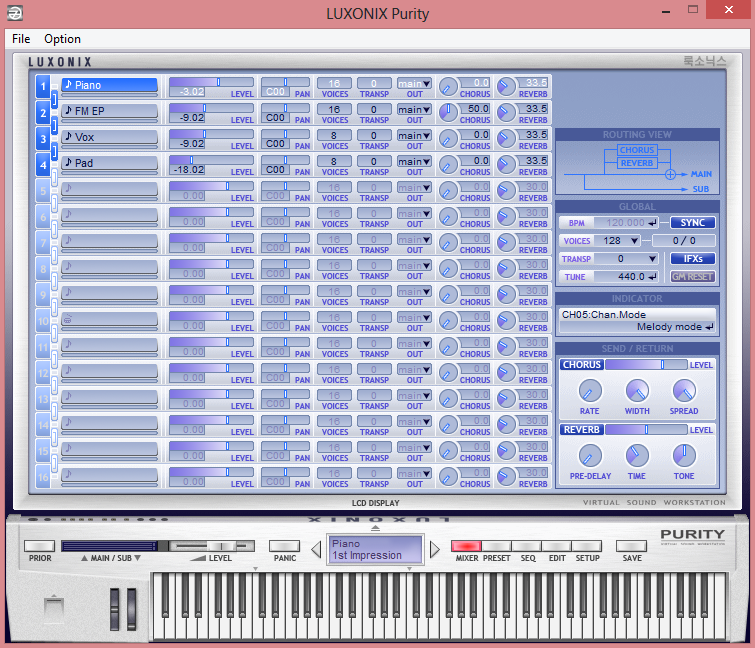Click the channel 2 FM EP reverb knob
The width and height of the screenshot is (755, 648).
pyautogui.click(x=506, y=113)
